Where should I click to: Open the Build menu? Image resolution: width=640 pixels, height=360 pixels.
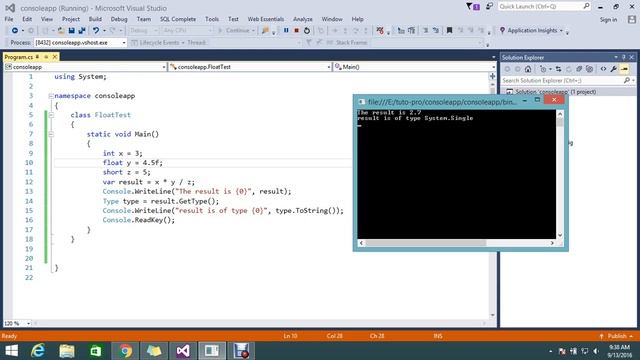coord(95,19)
